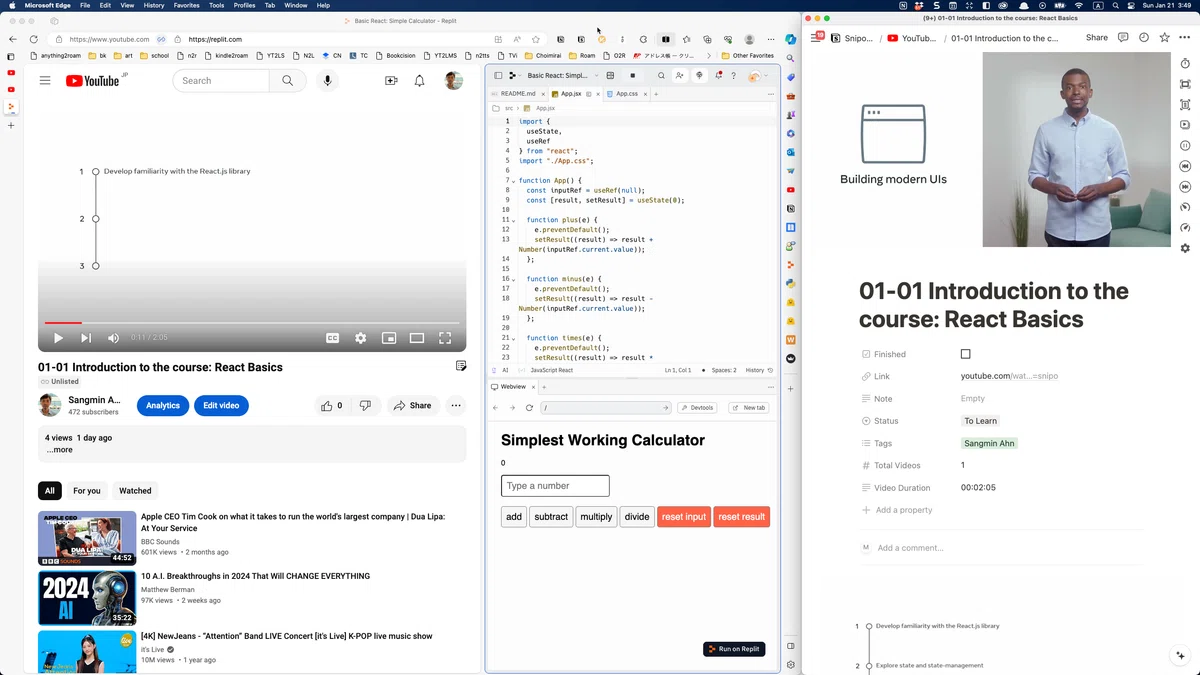Open Notion page comments icon

pos(1123,38)
